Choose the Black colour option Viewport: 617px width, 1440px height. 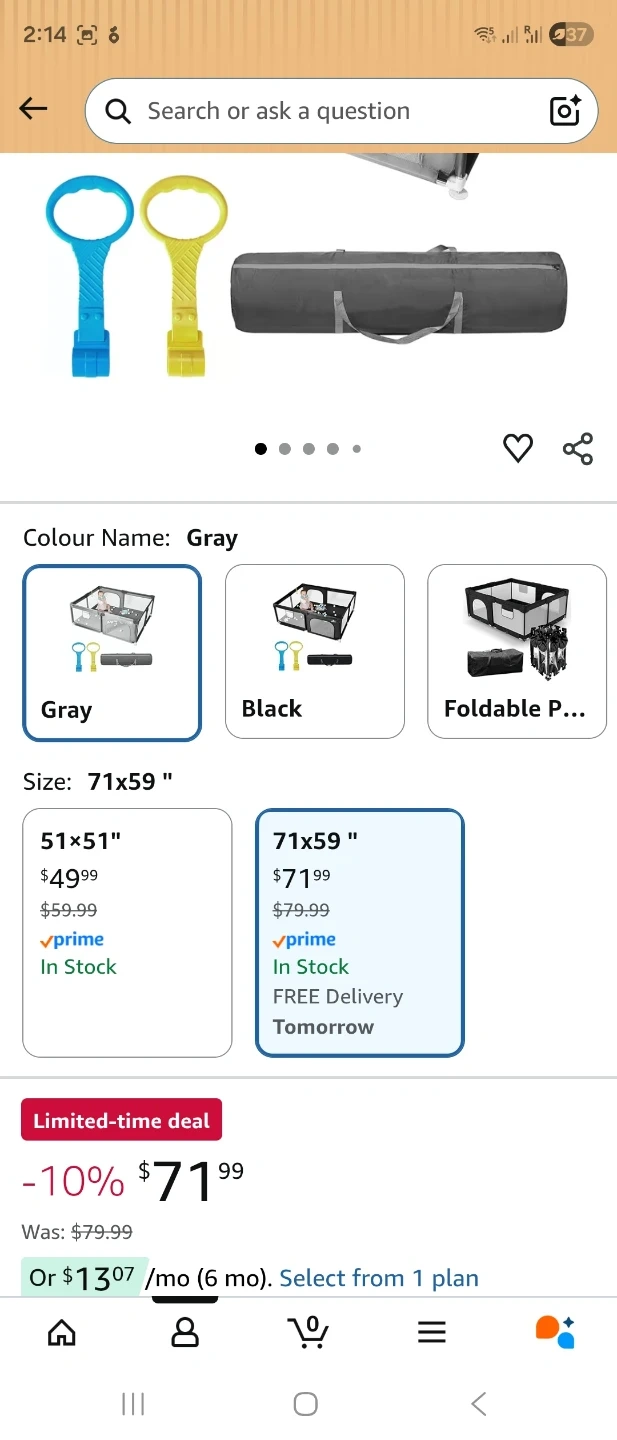click(x=315, y=652)
